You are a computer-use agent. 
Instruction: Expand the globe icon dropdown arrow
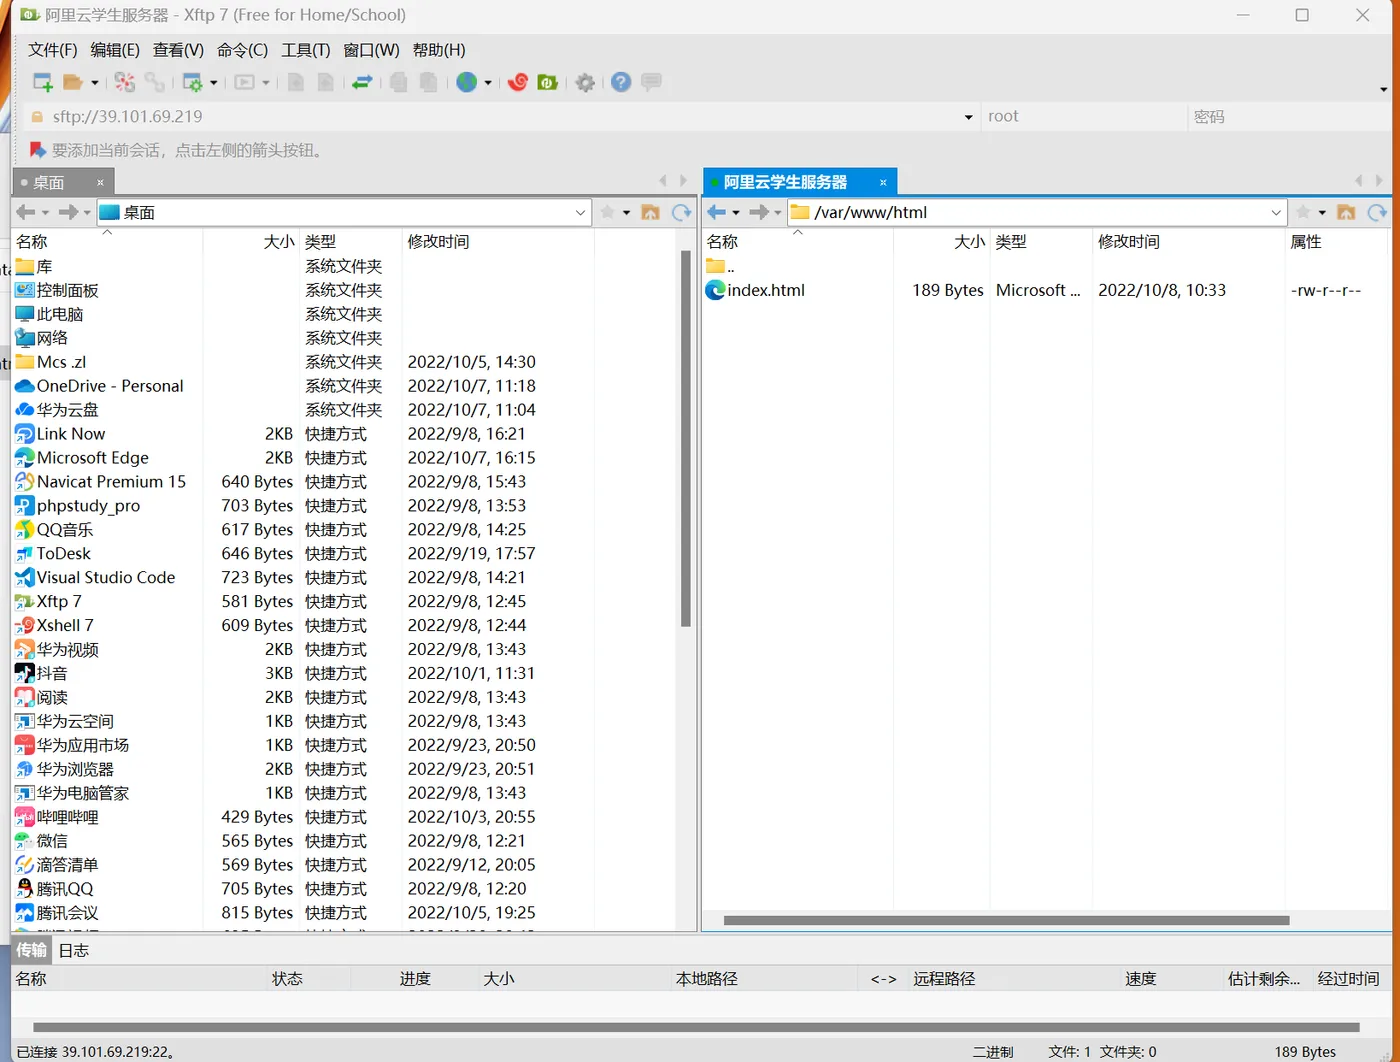[x=488, y=83]
